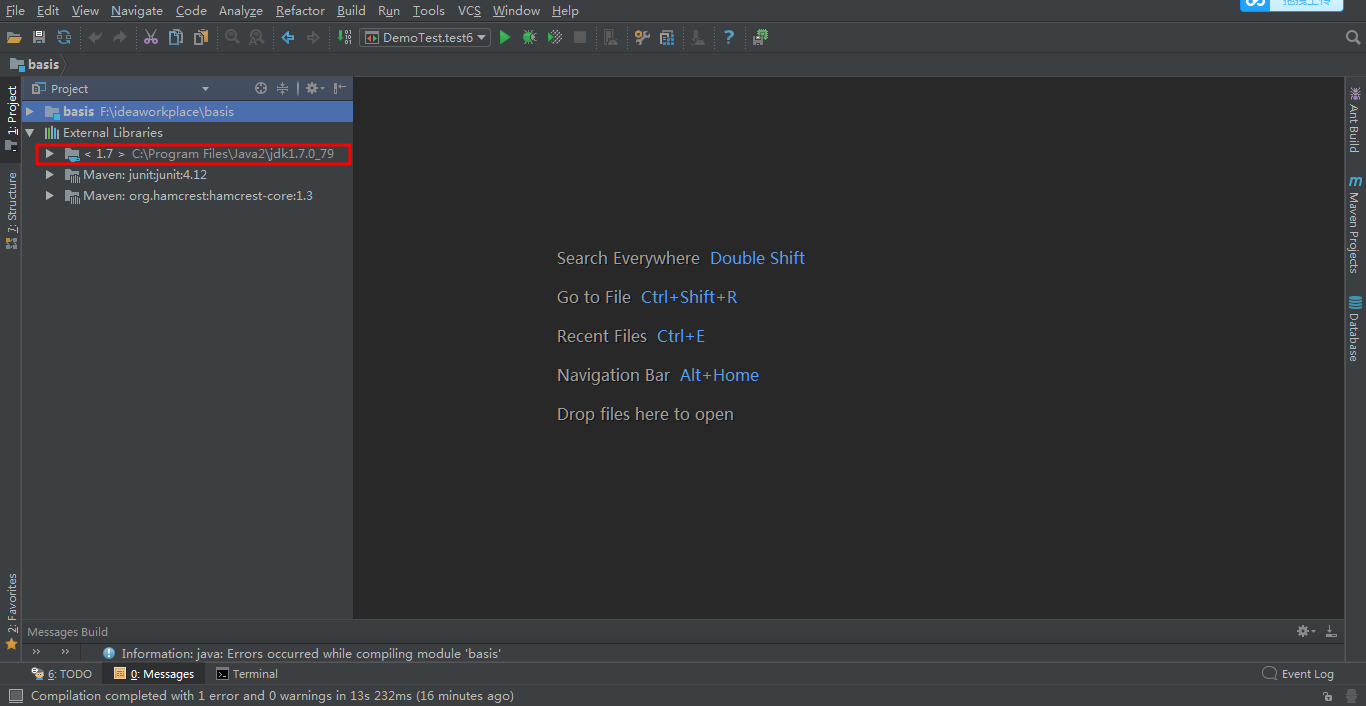Viewport: 1366px width, 706px height.
Task: Open Messages panel gear settings icon
Action: coord(1306,631)
